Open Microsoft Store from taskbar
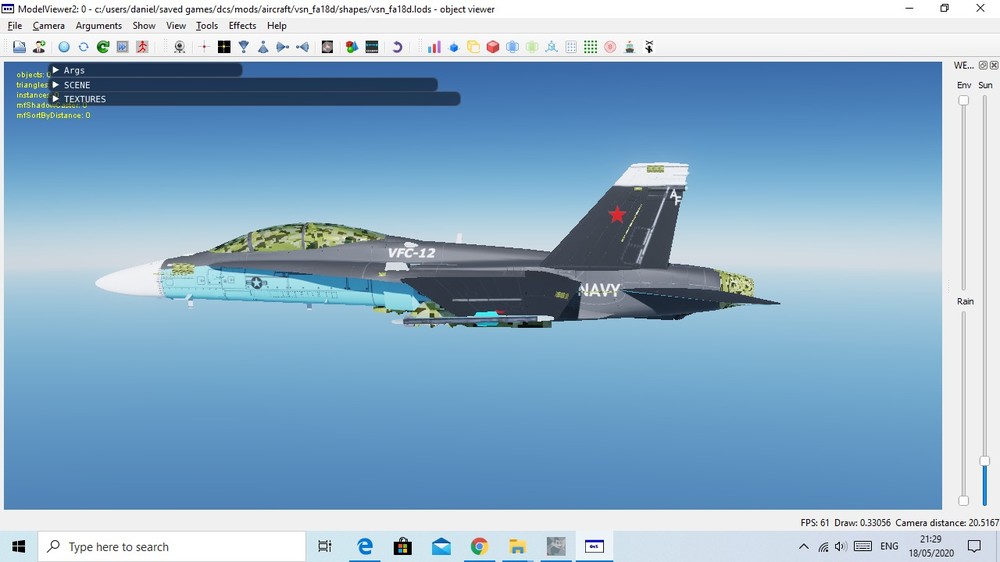 [x=402, y=546]
